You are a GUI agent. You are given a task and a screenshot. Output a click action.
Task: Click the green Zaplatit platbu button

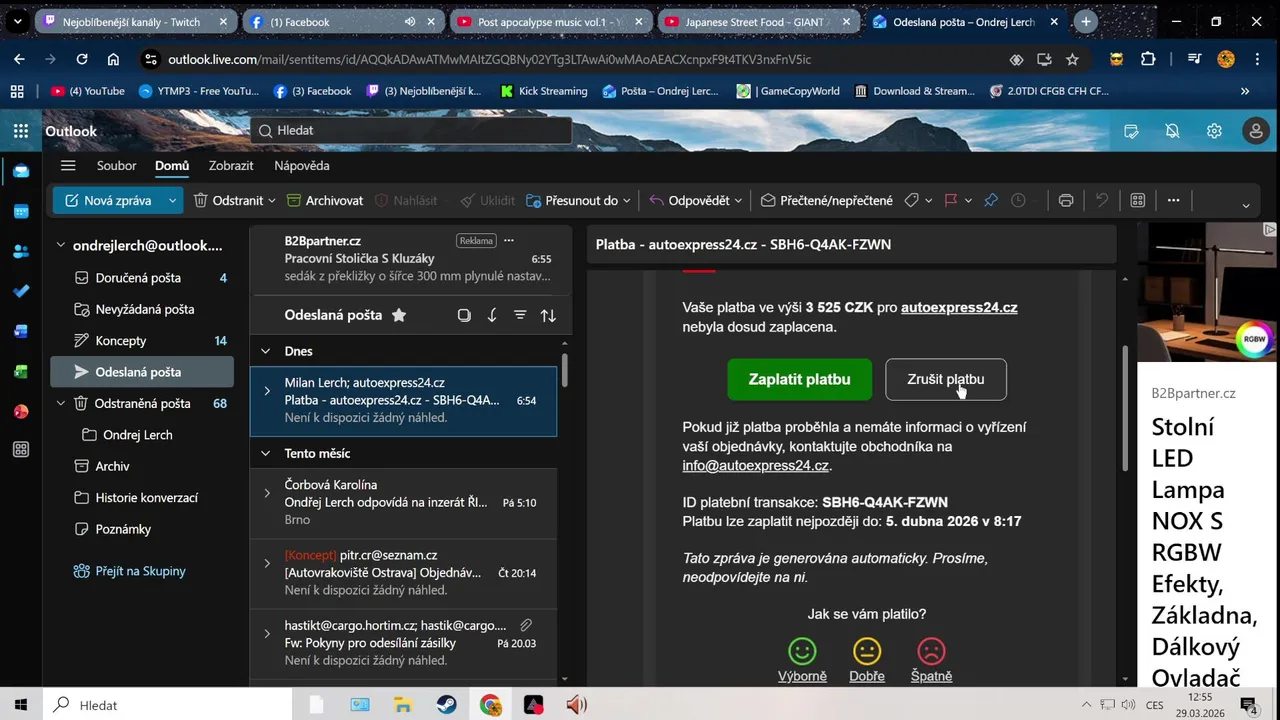[x=800, y=380]
